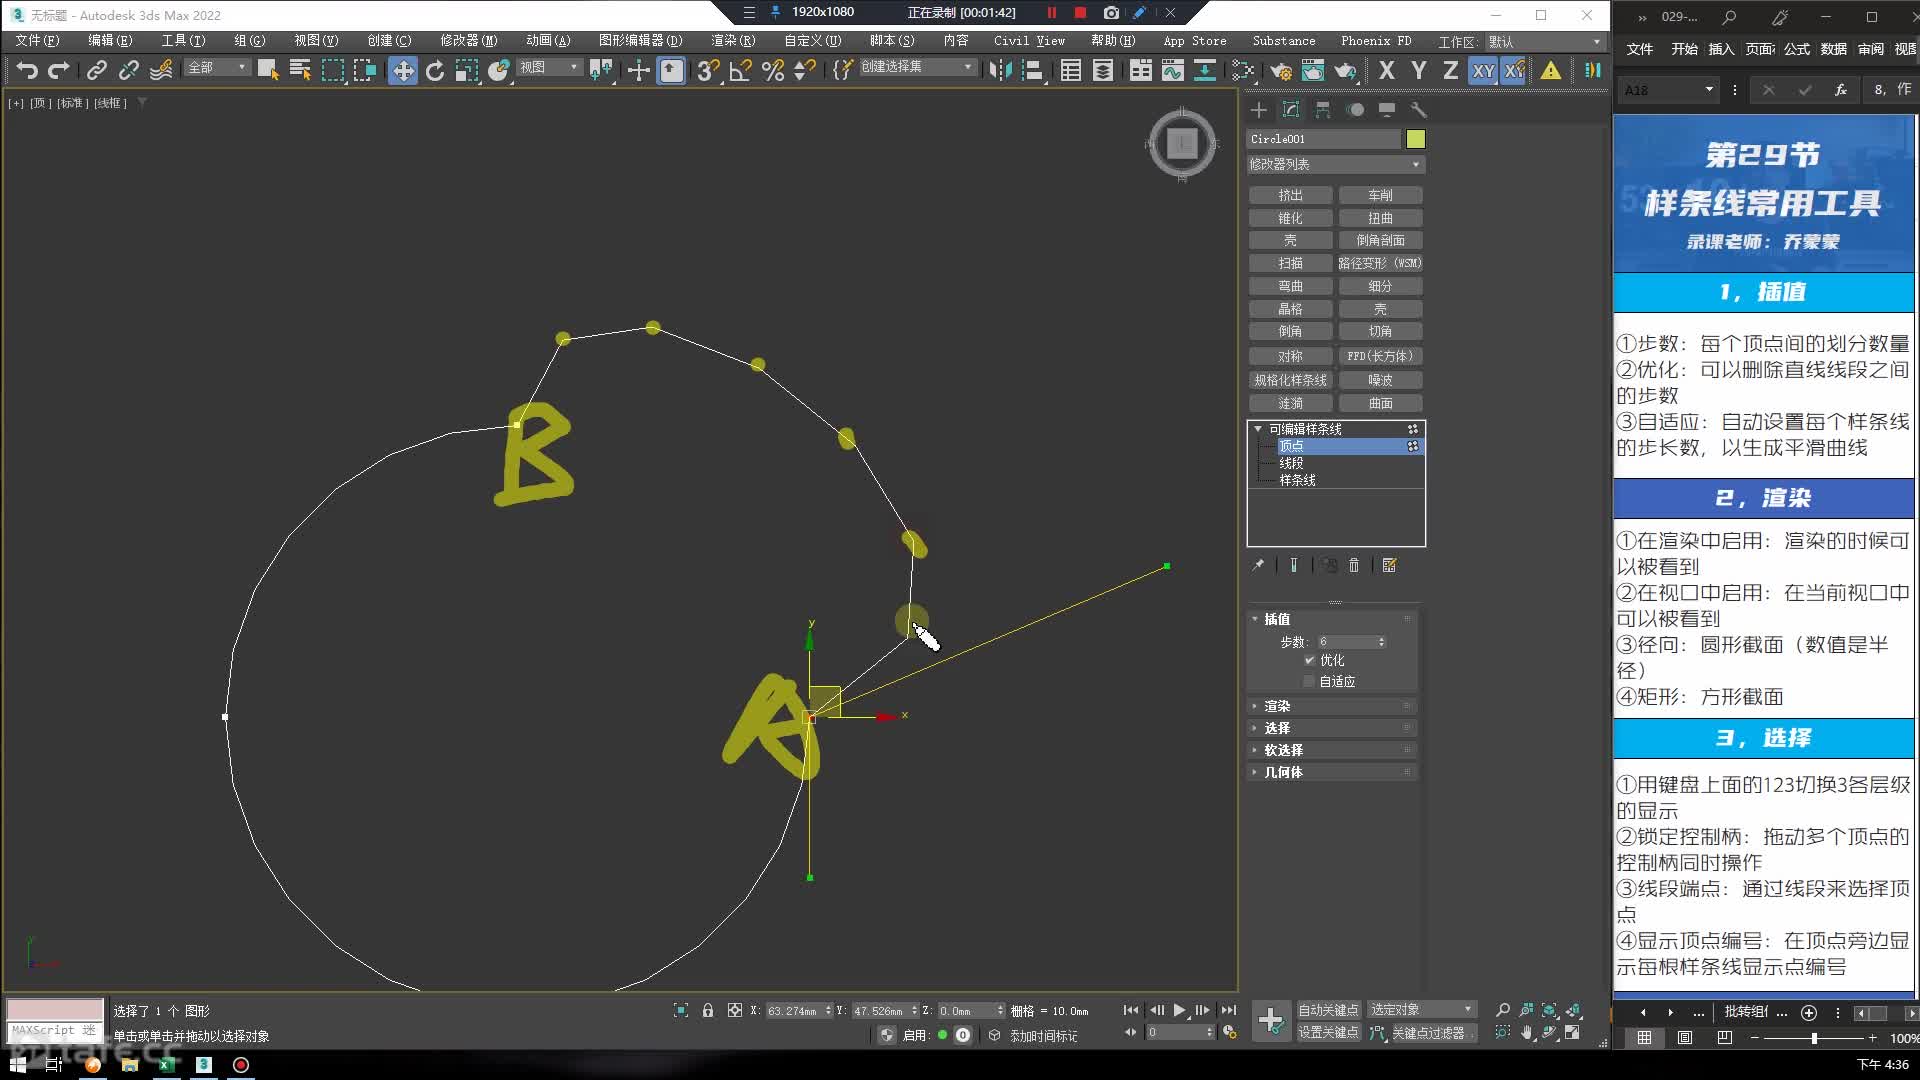Activate the Select and Link chain icon
Viewport: 1920px width, 1080px height.
(97, 70)
